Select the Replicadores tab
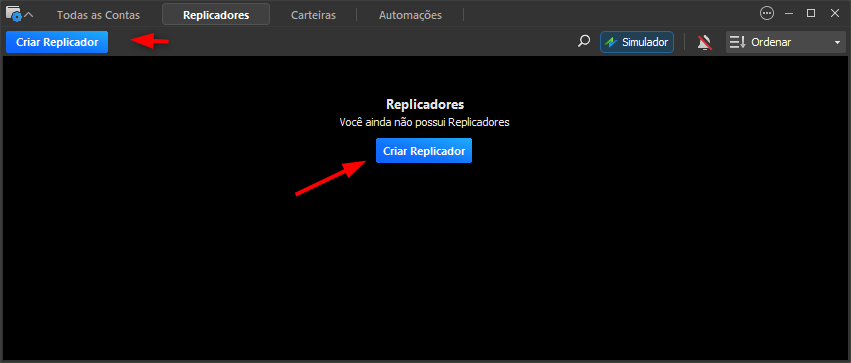 (216, 15)
